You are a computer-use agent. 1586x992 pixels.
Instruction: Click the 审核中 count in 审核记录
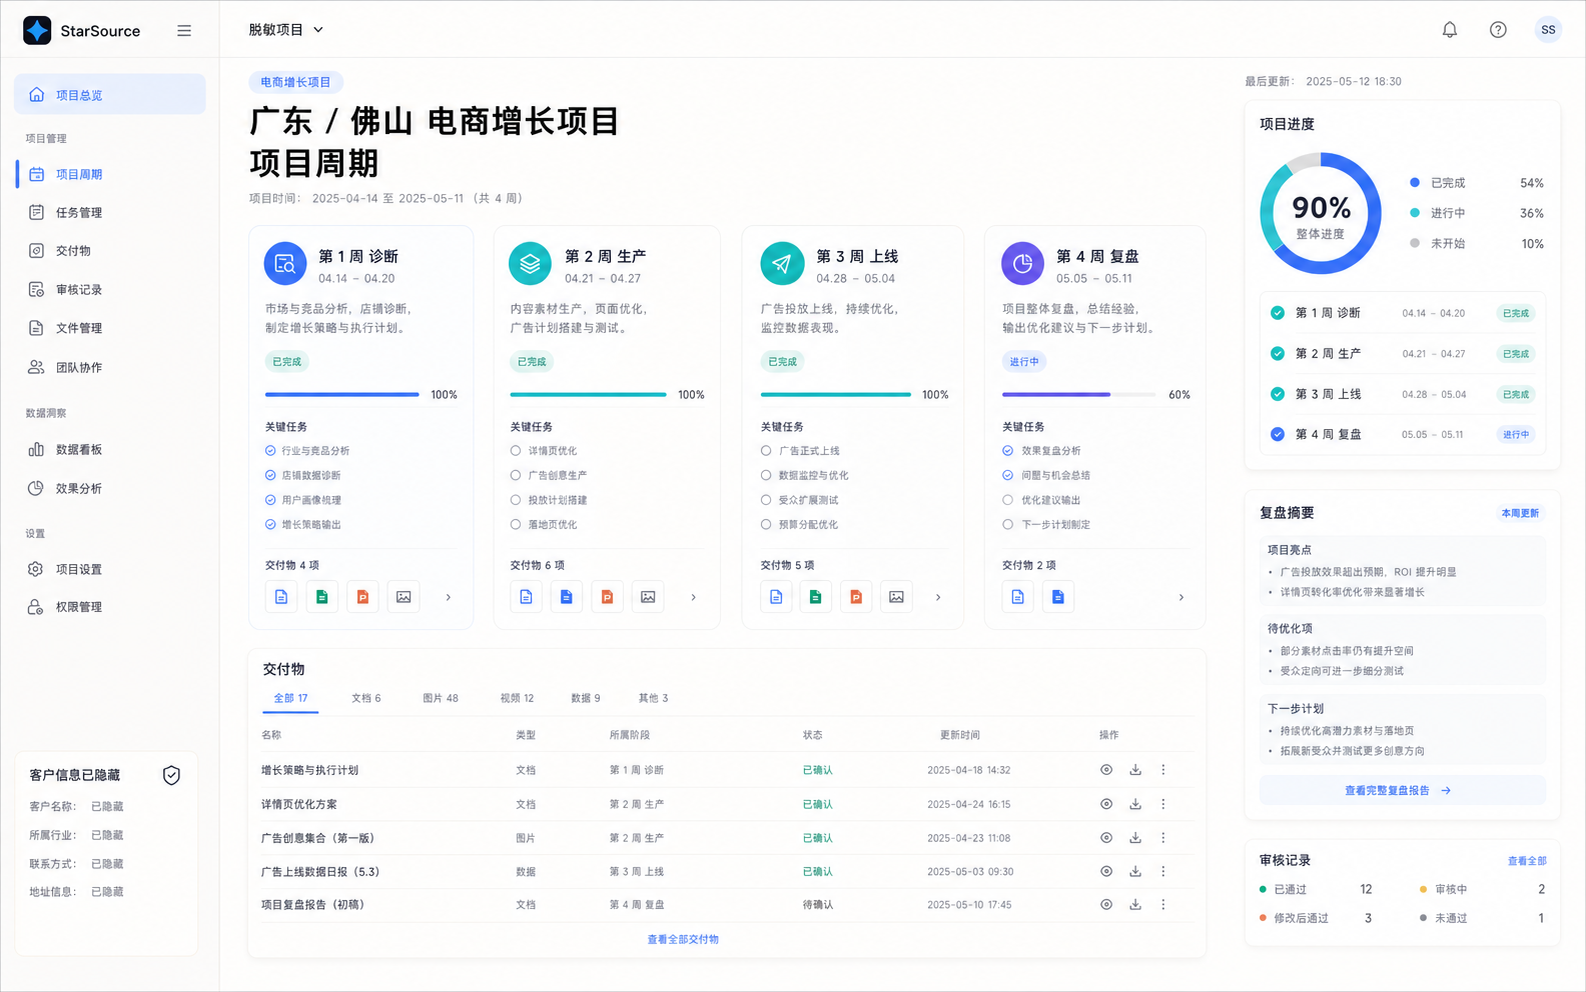(1541, 889)
